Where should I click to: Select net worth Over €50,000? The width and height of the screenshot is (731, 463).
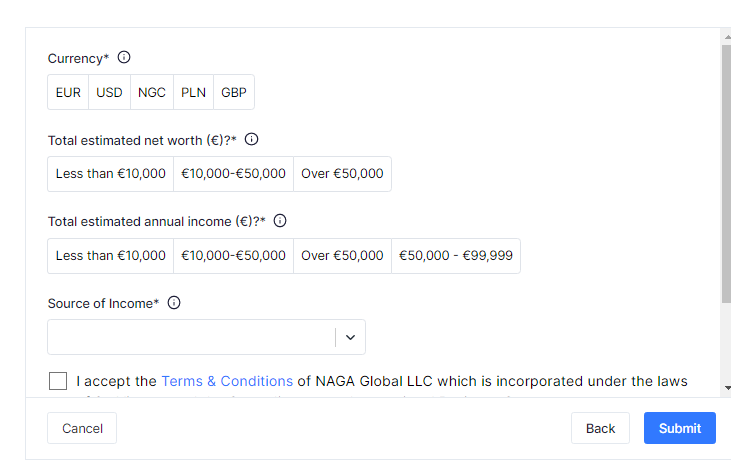[x=342, y=174]
